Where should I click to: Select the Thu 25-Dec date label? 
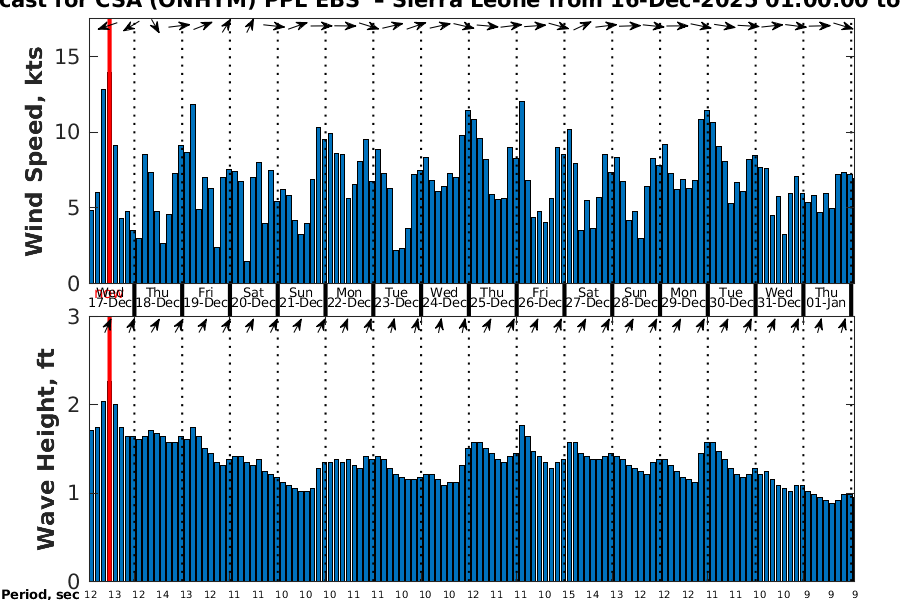[492, 297]
